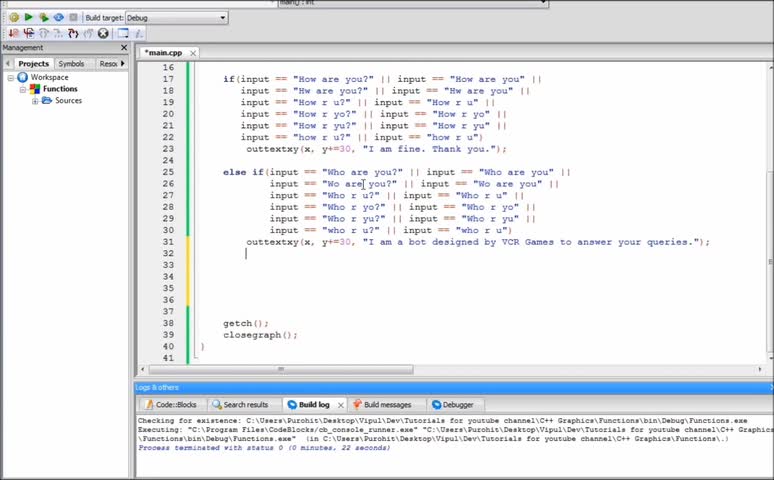Click the "Process terminated with status 0" log line
The height and width of the screenshot is (480, 774).
(264, 448)
